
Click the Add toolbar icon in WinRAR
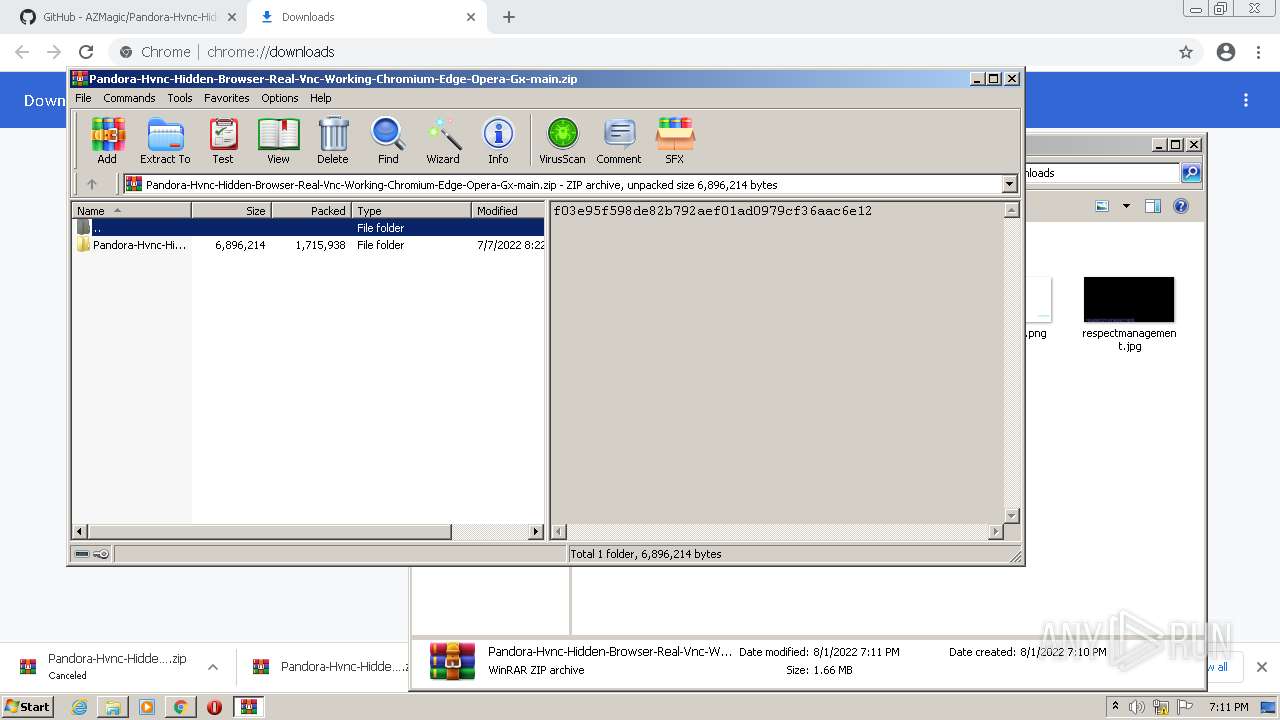[107, 141]
